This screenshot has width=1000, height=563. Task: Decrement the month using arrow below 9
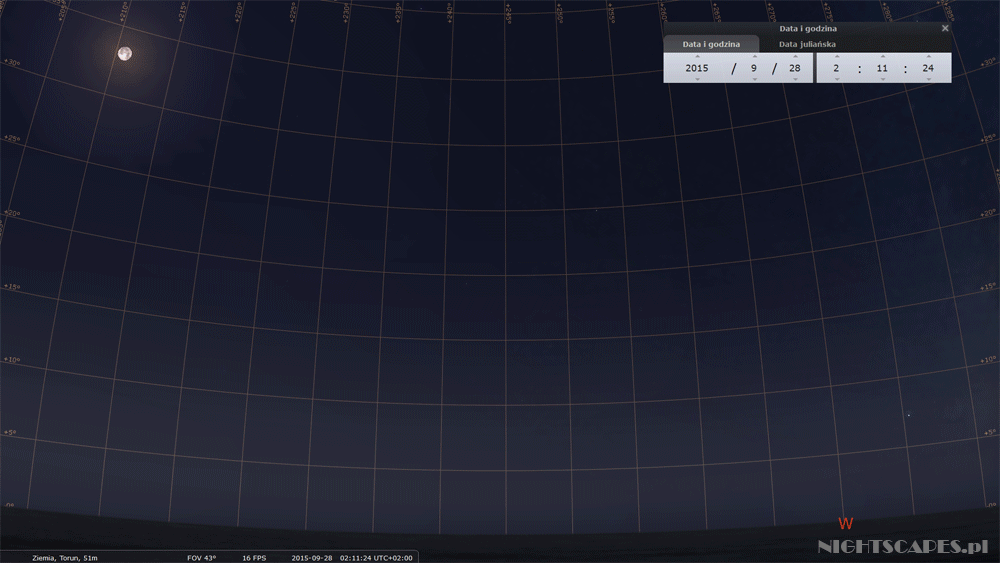[754, 79]
